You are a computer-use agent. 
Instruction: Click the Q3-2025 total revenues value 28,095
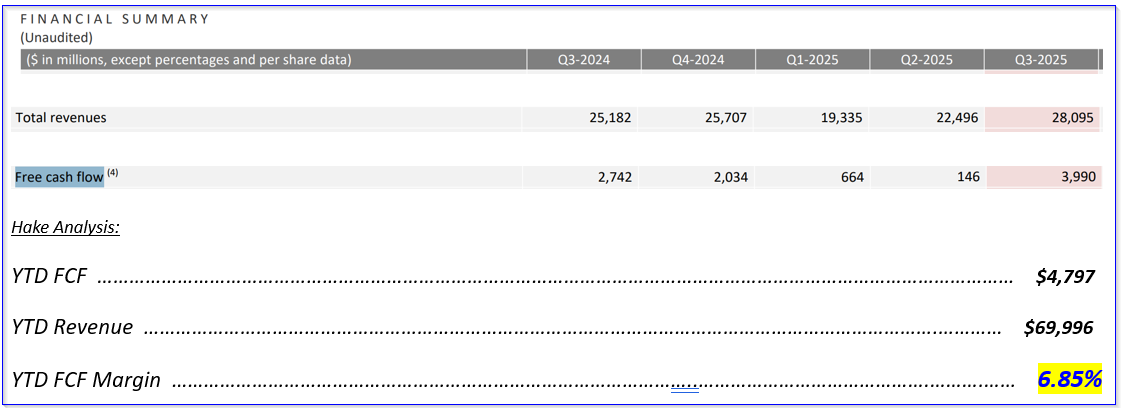pos(1069,118)
